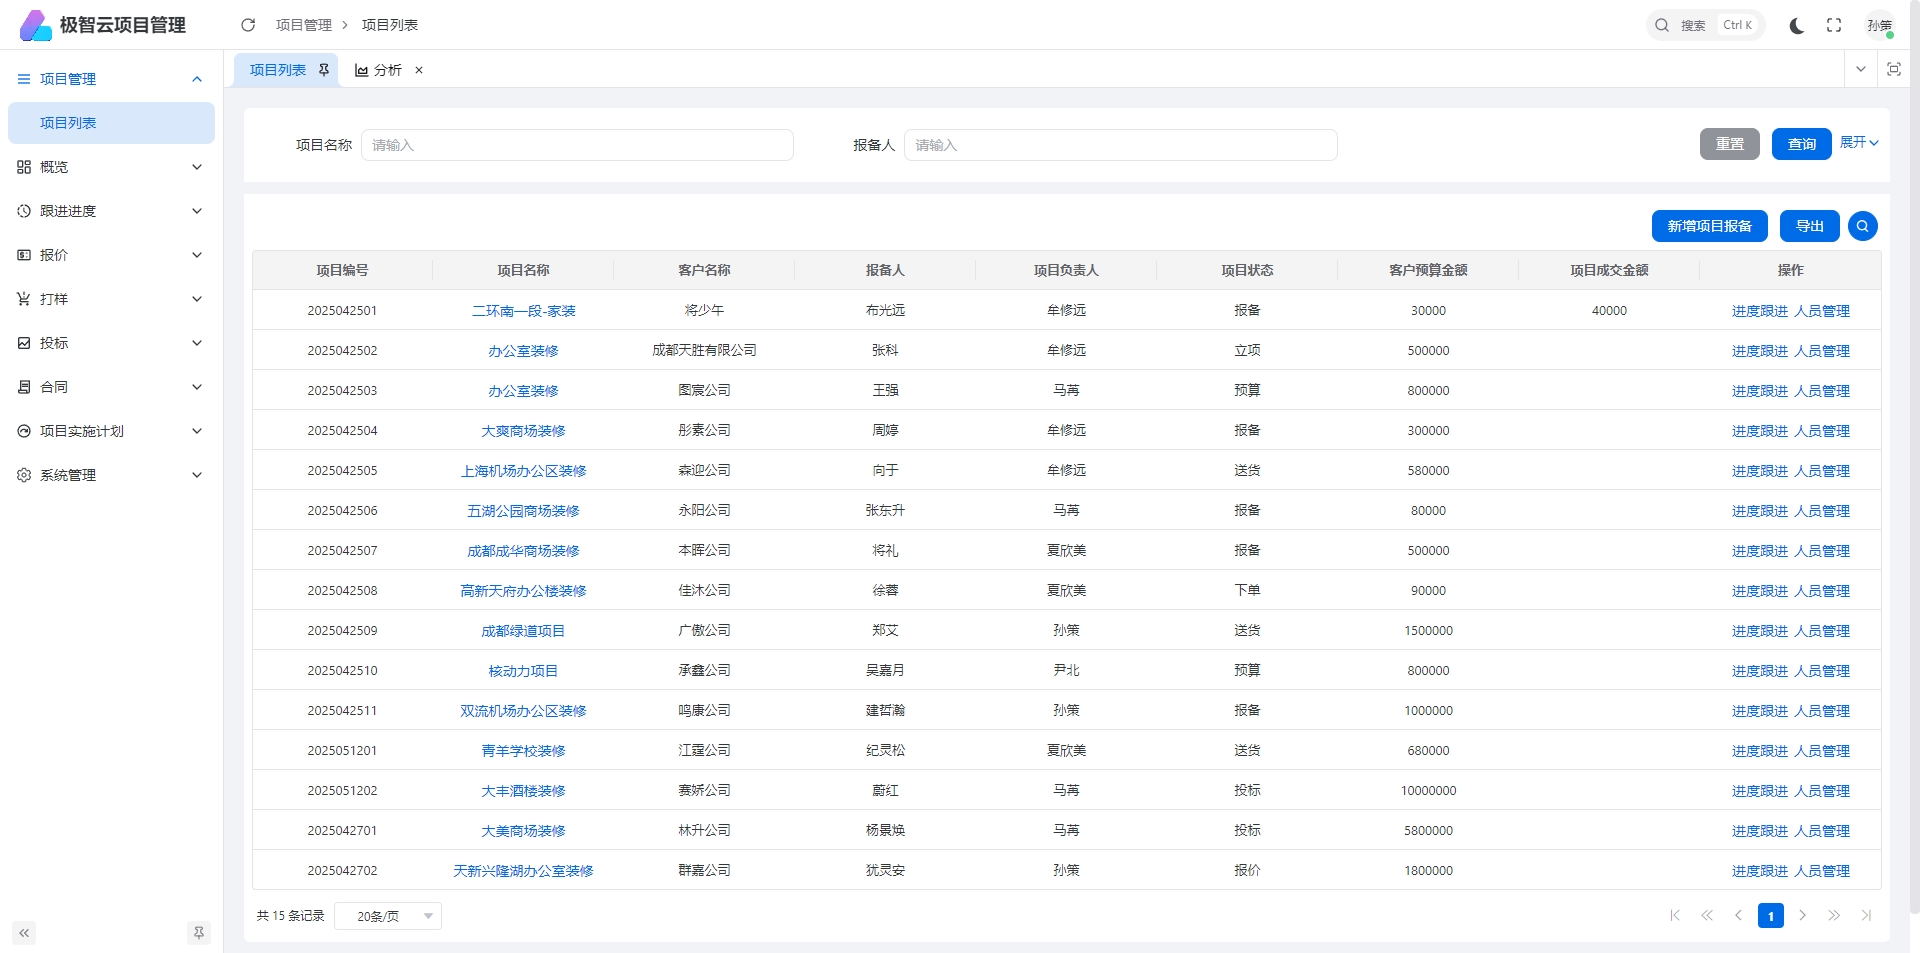Click the round blue search icon button
This screenshot has width=1920, height=953.
click(1862, 226)
